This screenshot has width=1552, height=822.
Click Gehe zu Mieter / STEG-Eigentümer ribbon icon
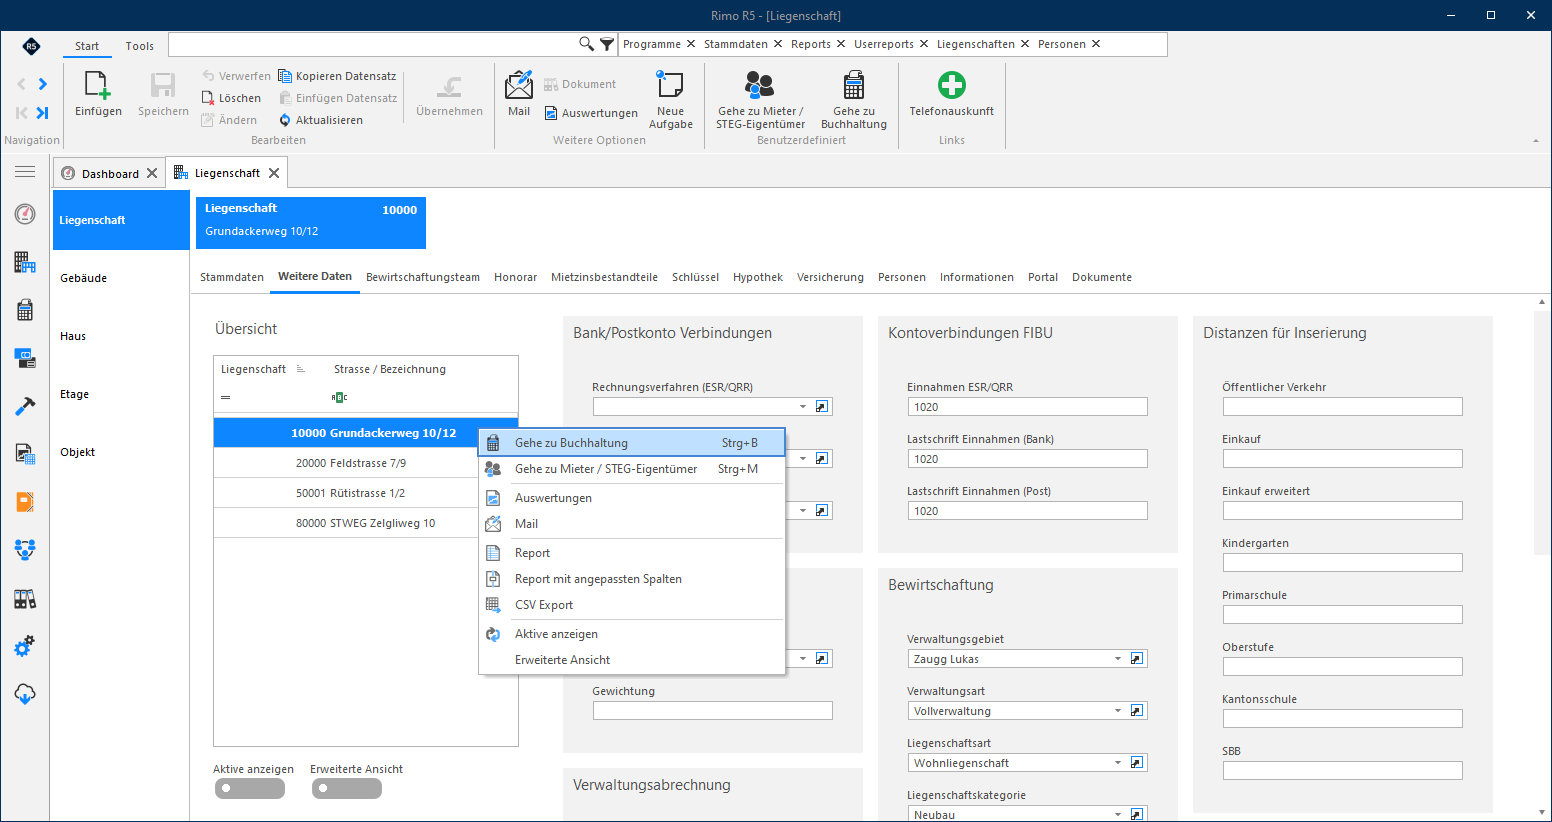[760, 85]
